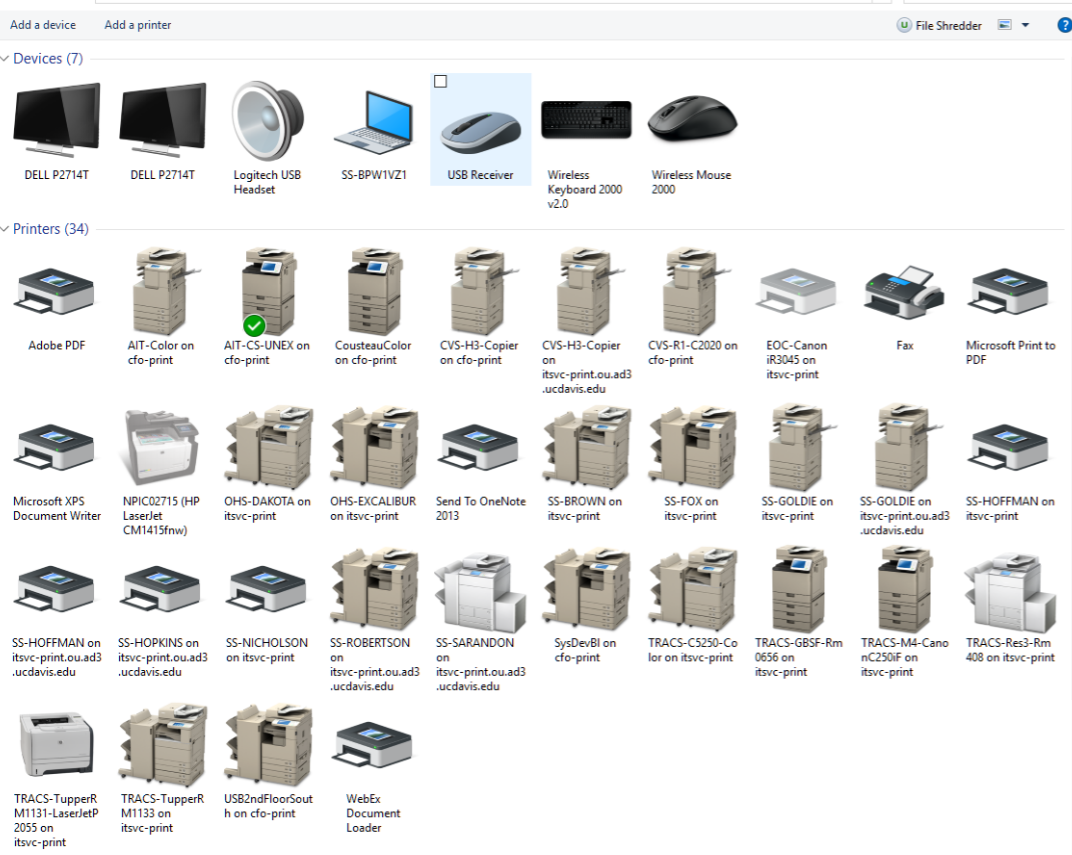
Task: Select the USB Receiver mouse icon
Action: 481,129
